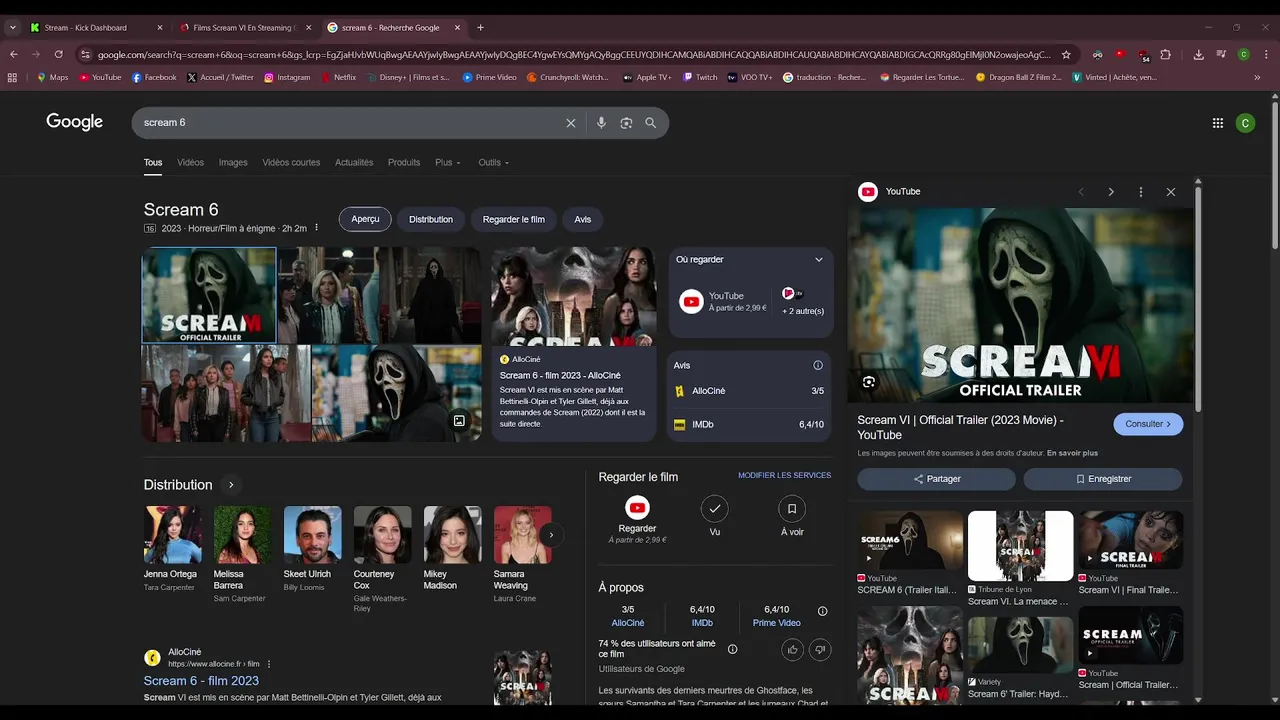
Task: Click info icon beside 74 % statistic
Action: click(x=732, y=649)
